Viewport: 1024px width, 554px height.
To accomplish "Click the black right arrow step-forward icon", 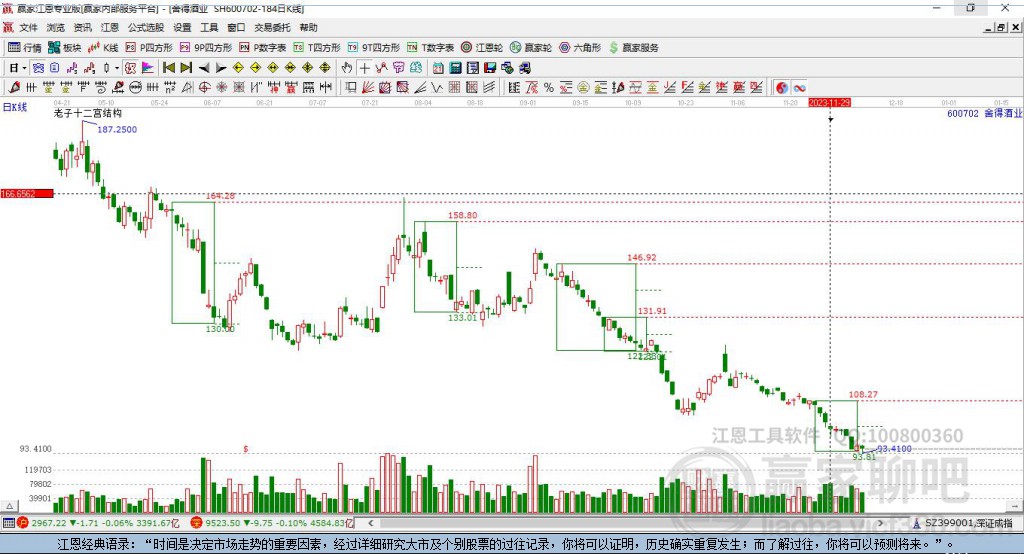I will tap(221, 68).
